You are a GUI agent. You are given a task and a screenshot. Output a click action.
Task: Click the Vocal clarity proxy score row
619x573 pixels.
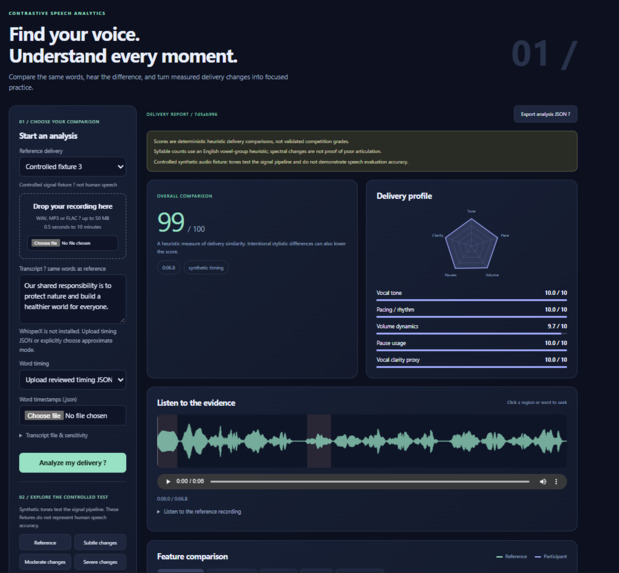click(x=472, y=362)
